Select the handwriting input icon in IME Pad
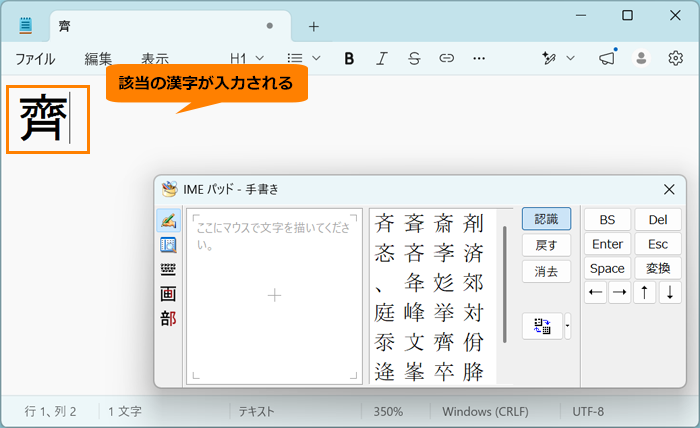 [x=168, y=220]
